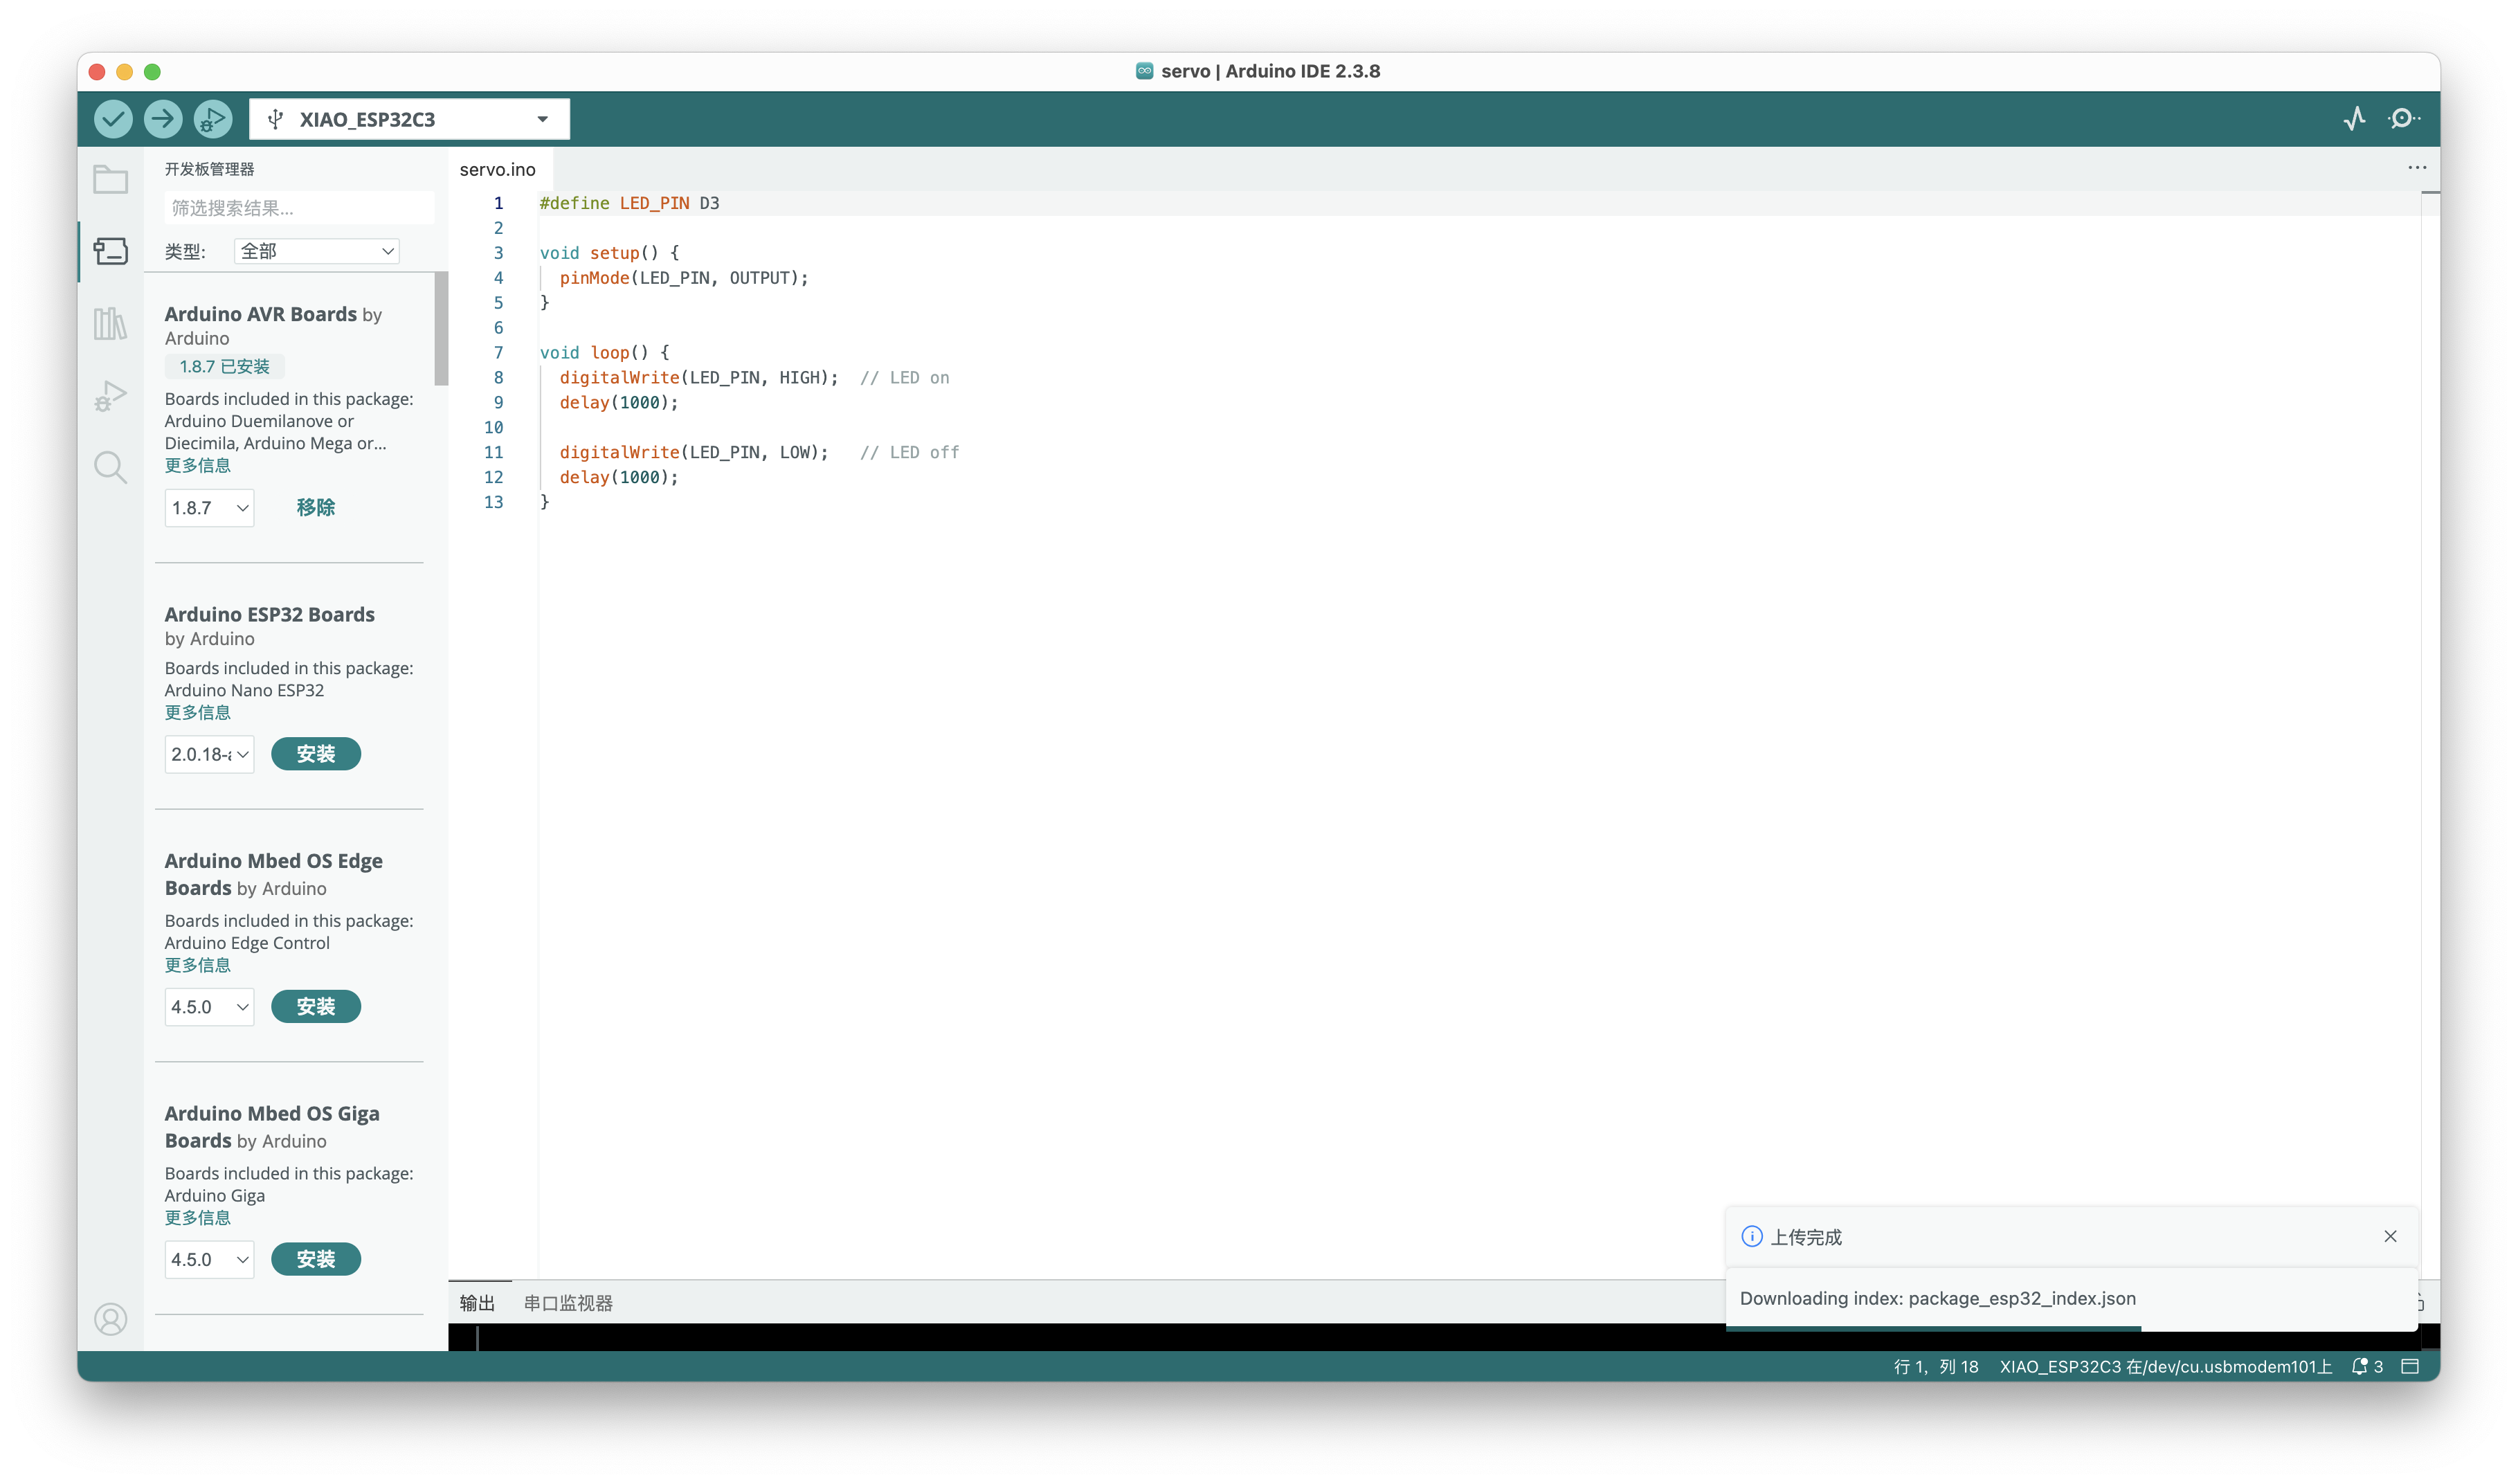Click the black output console area
Viewport: 2518px width, 1484px height.
coord(1085,1336)
